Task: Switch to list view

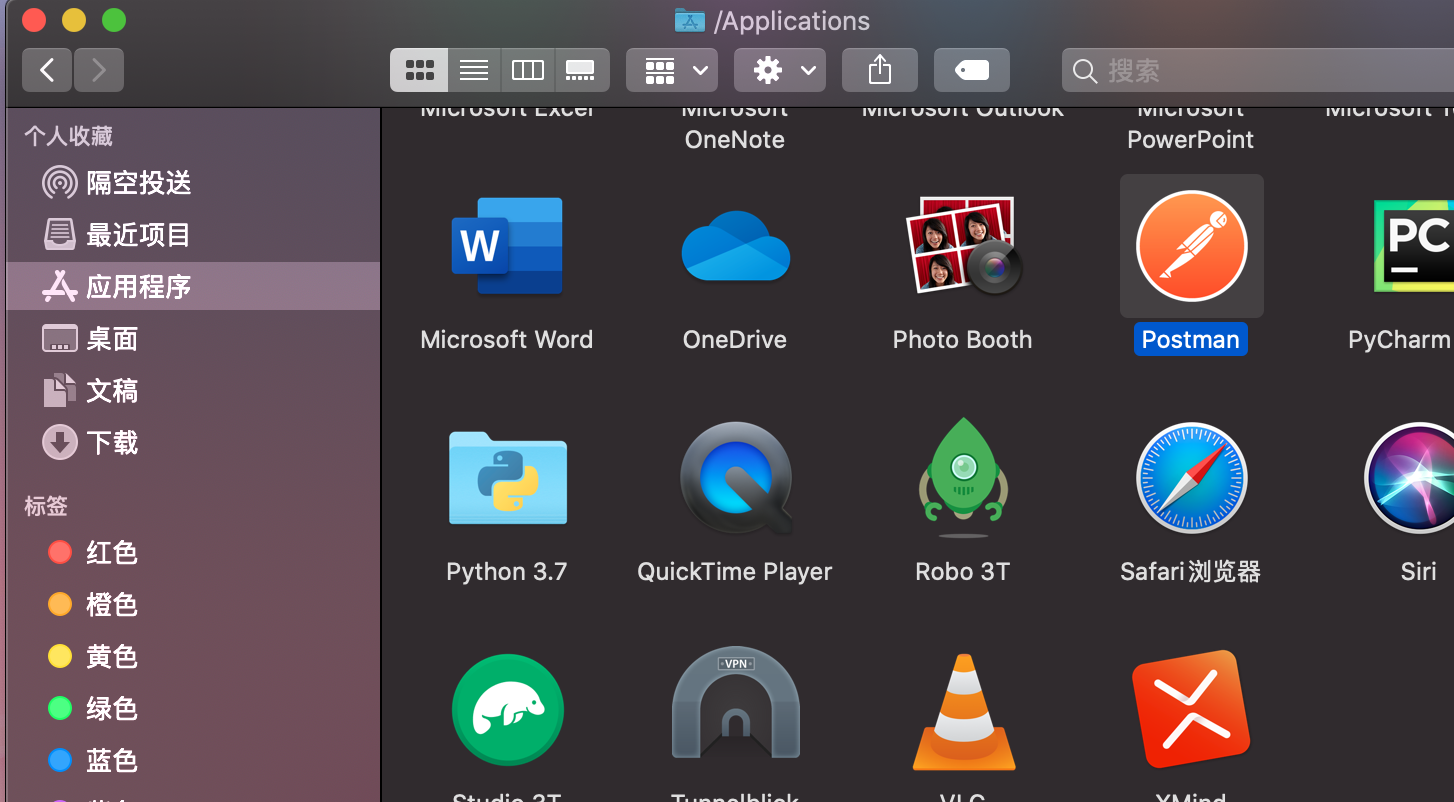Action: coord(474,70)
